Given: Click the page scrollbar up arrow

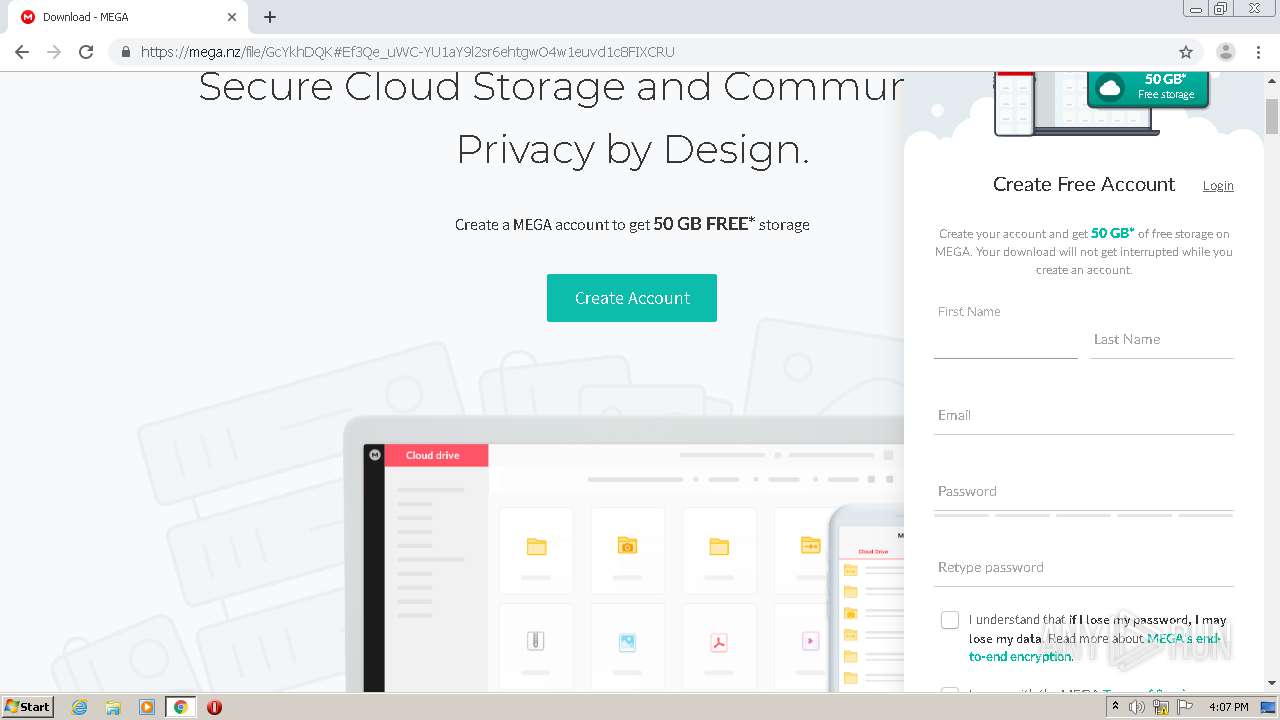Looking at the screenshot, I should (x=1272, y=80).
